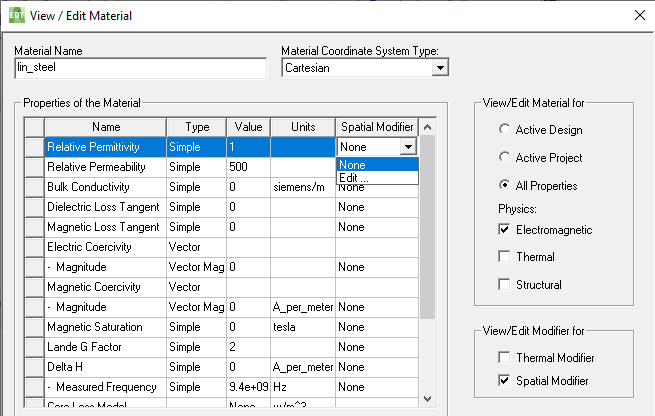Select 'None' in the open dropdown list
Image resolution: width=655 pixels, height=416 pixels.
tap(376, 165)
